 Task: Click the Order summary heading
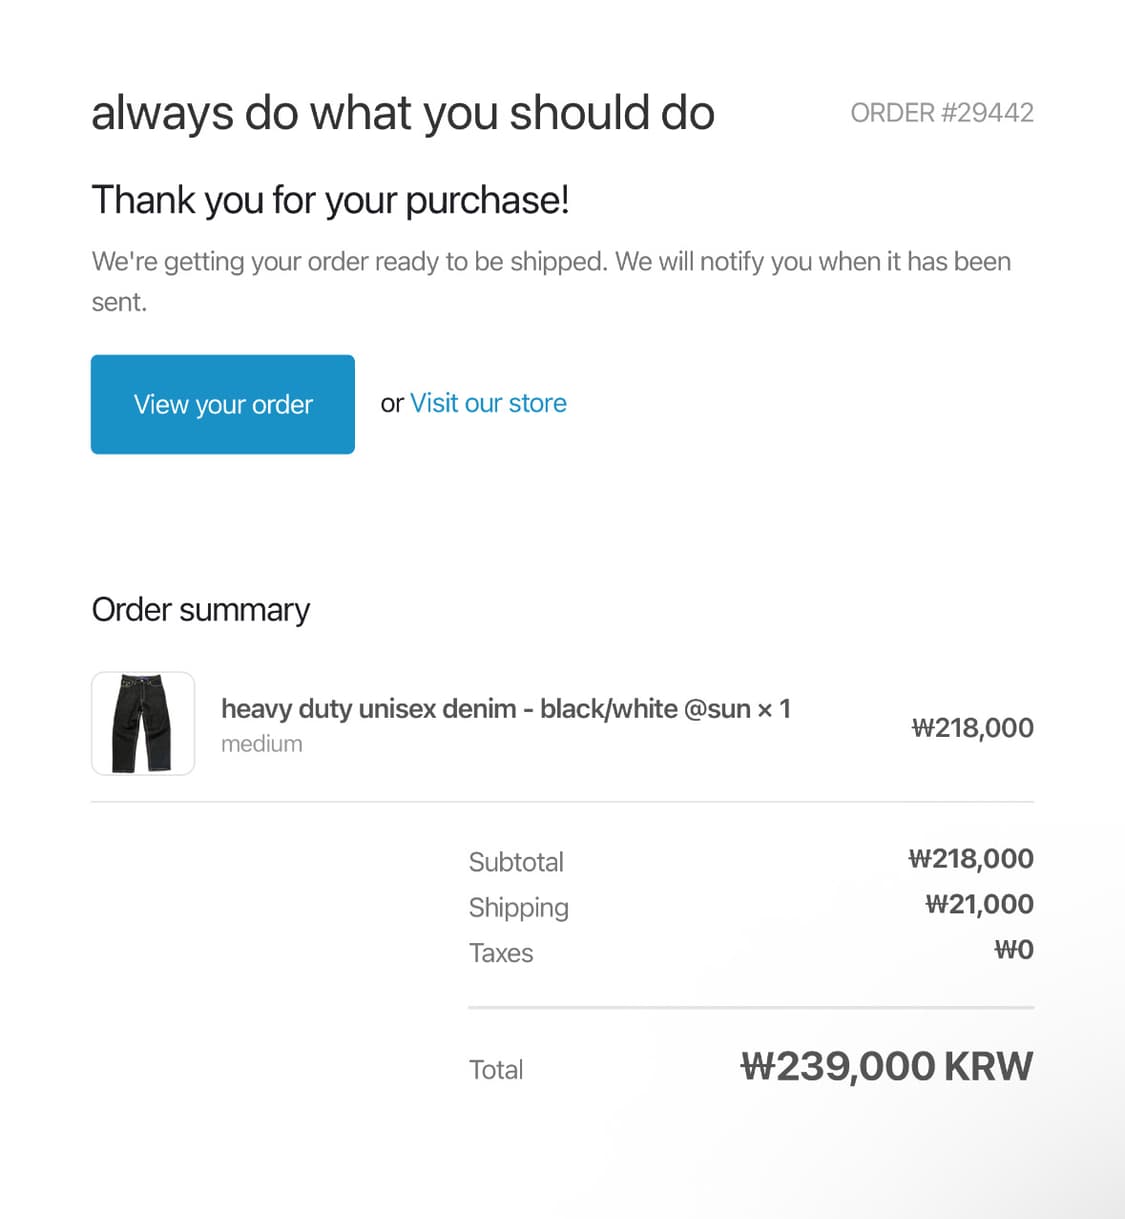pyautogui.click(x=201, y=610)
